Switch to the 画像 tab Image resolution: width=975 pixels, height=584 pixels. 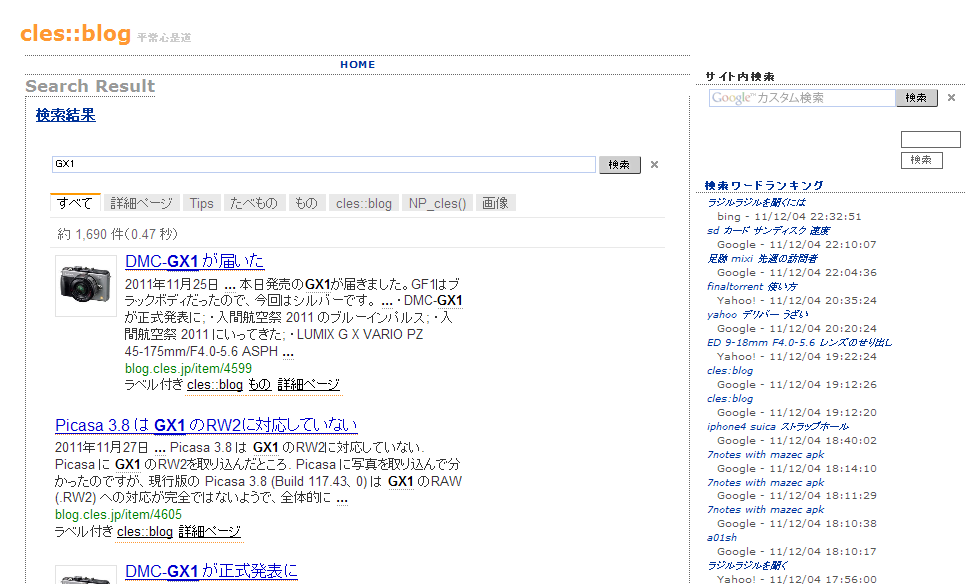tap(496, 203)
